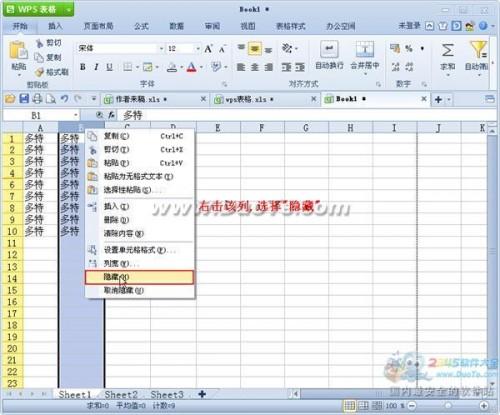Switch to the Sheet3 worksheet tab
This screenshot has width=500, height=415.
pos(167,395)
